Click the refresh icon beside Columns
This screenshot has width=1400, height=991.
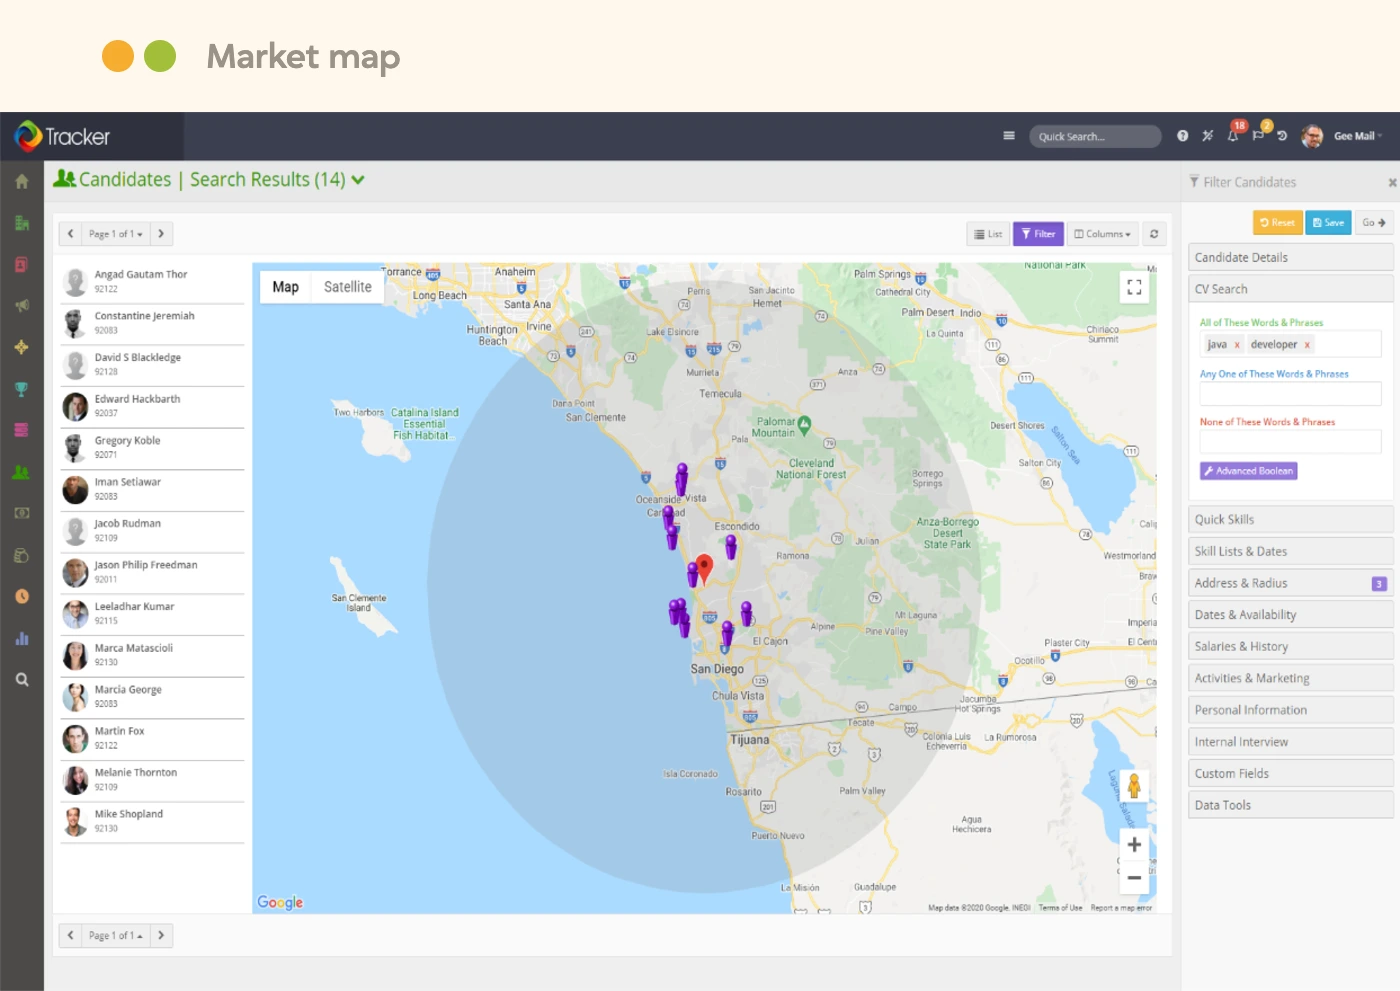click(1154, 234)
